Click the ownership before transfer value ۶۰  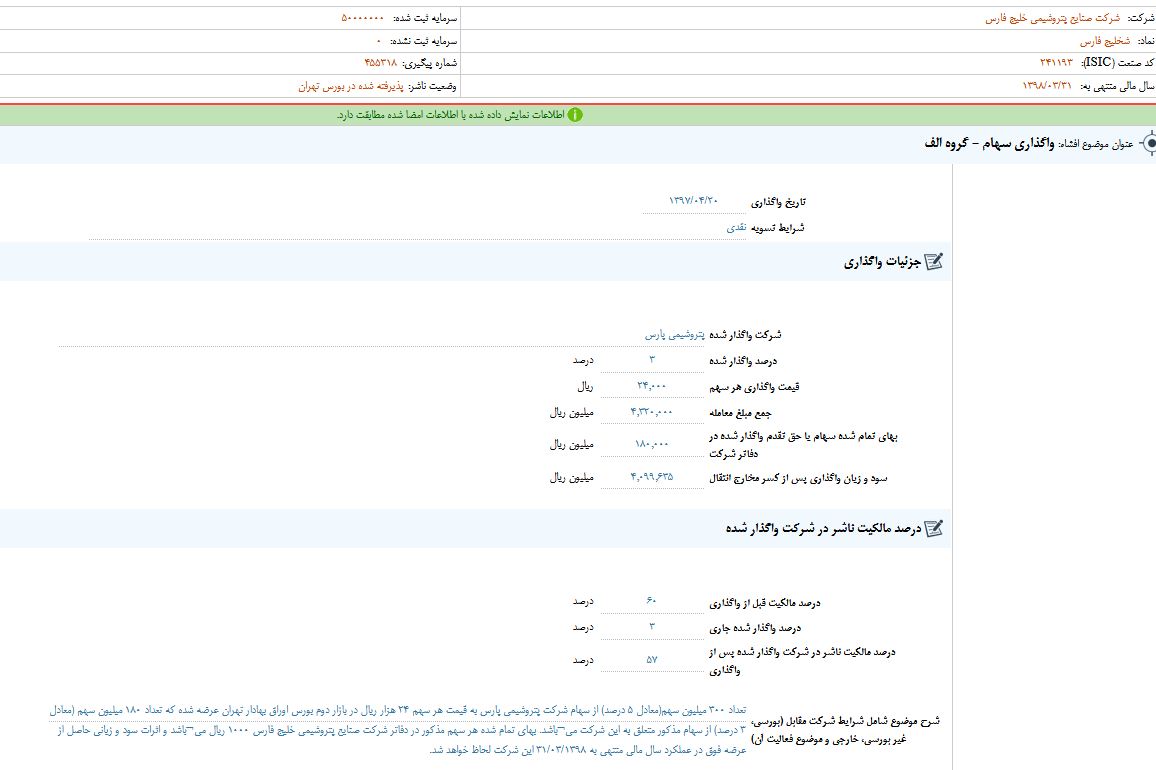click(x=652, y=601)
